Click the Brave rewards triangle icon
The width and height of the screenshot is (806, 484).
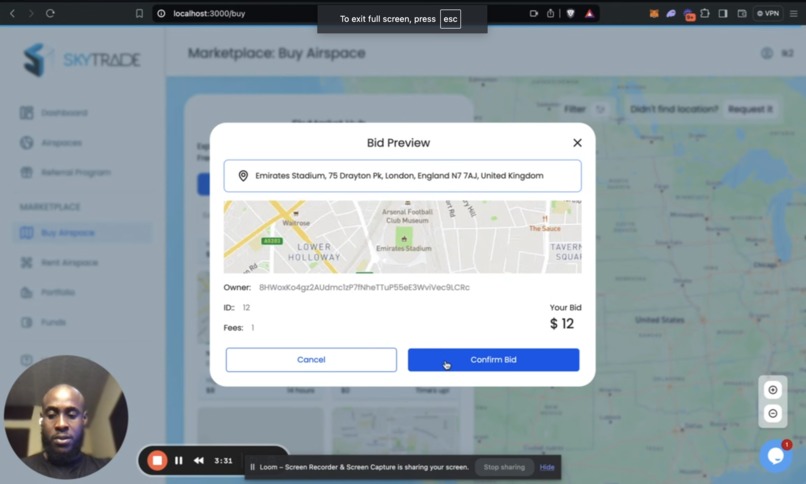click(x=590, y=13)
